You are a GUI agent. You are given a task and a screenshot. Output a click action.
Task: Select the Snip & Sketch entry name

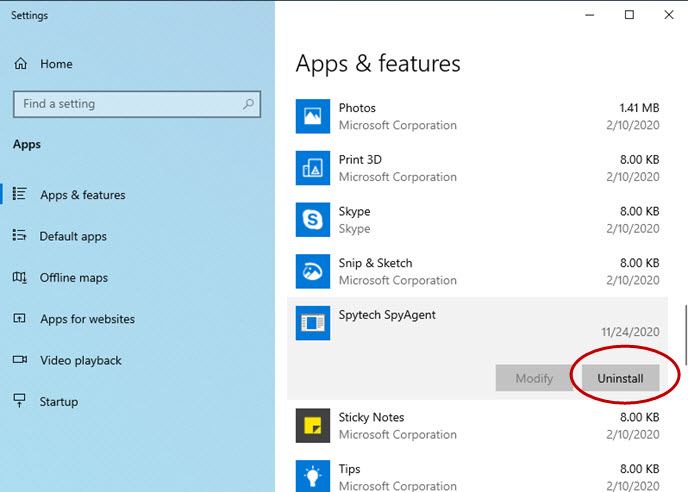coord(376,263)
